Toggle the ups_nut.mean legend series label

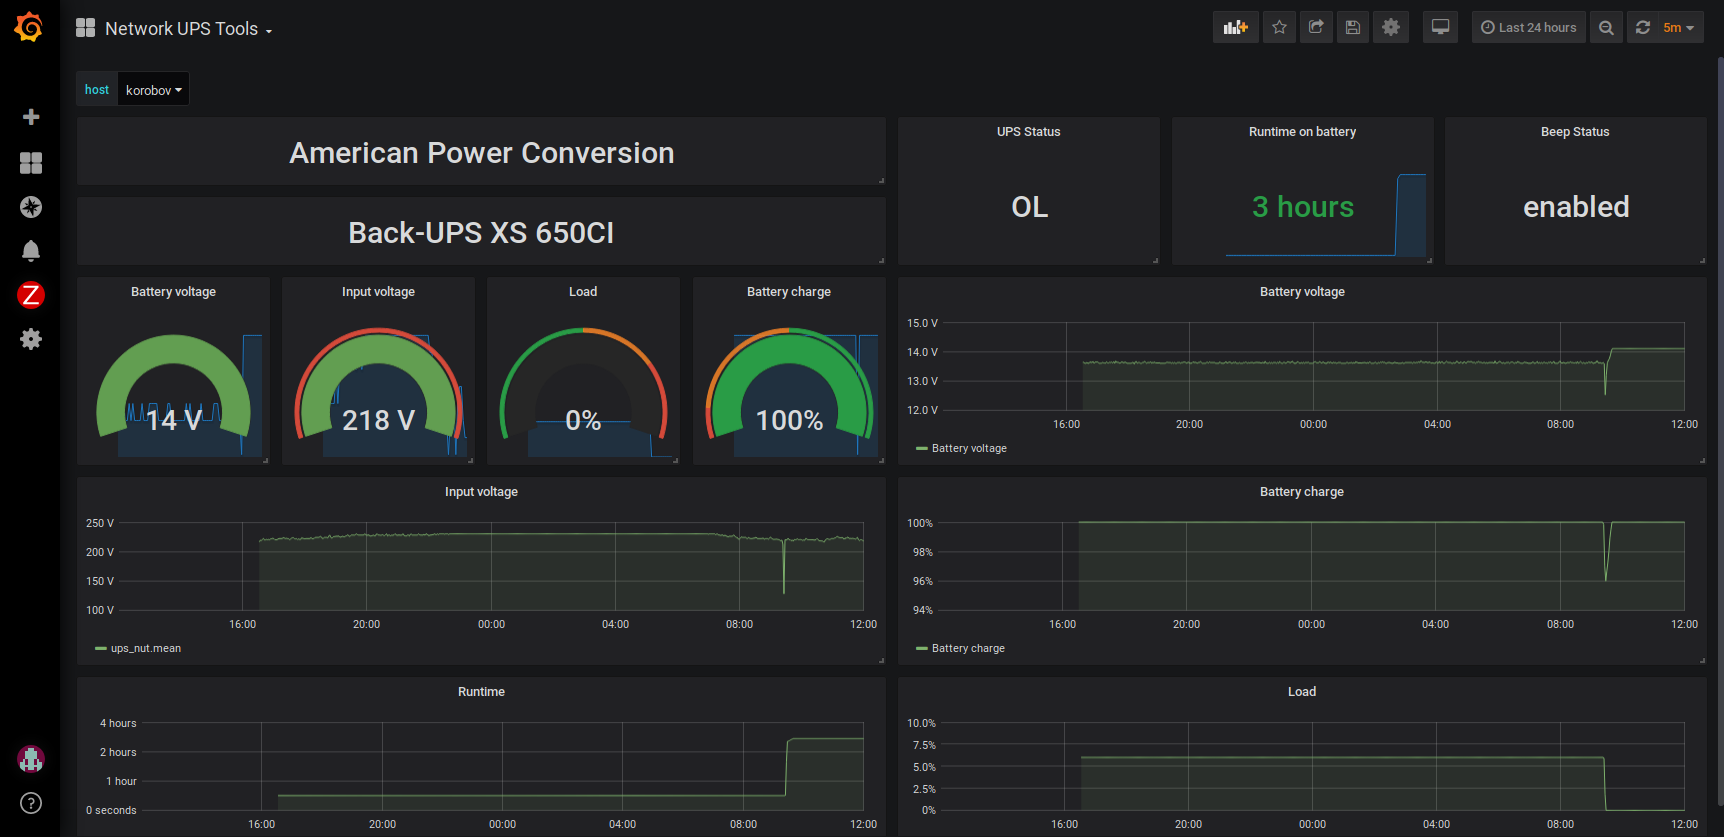pos(146,649)
